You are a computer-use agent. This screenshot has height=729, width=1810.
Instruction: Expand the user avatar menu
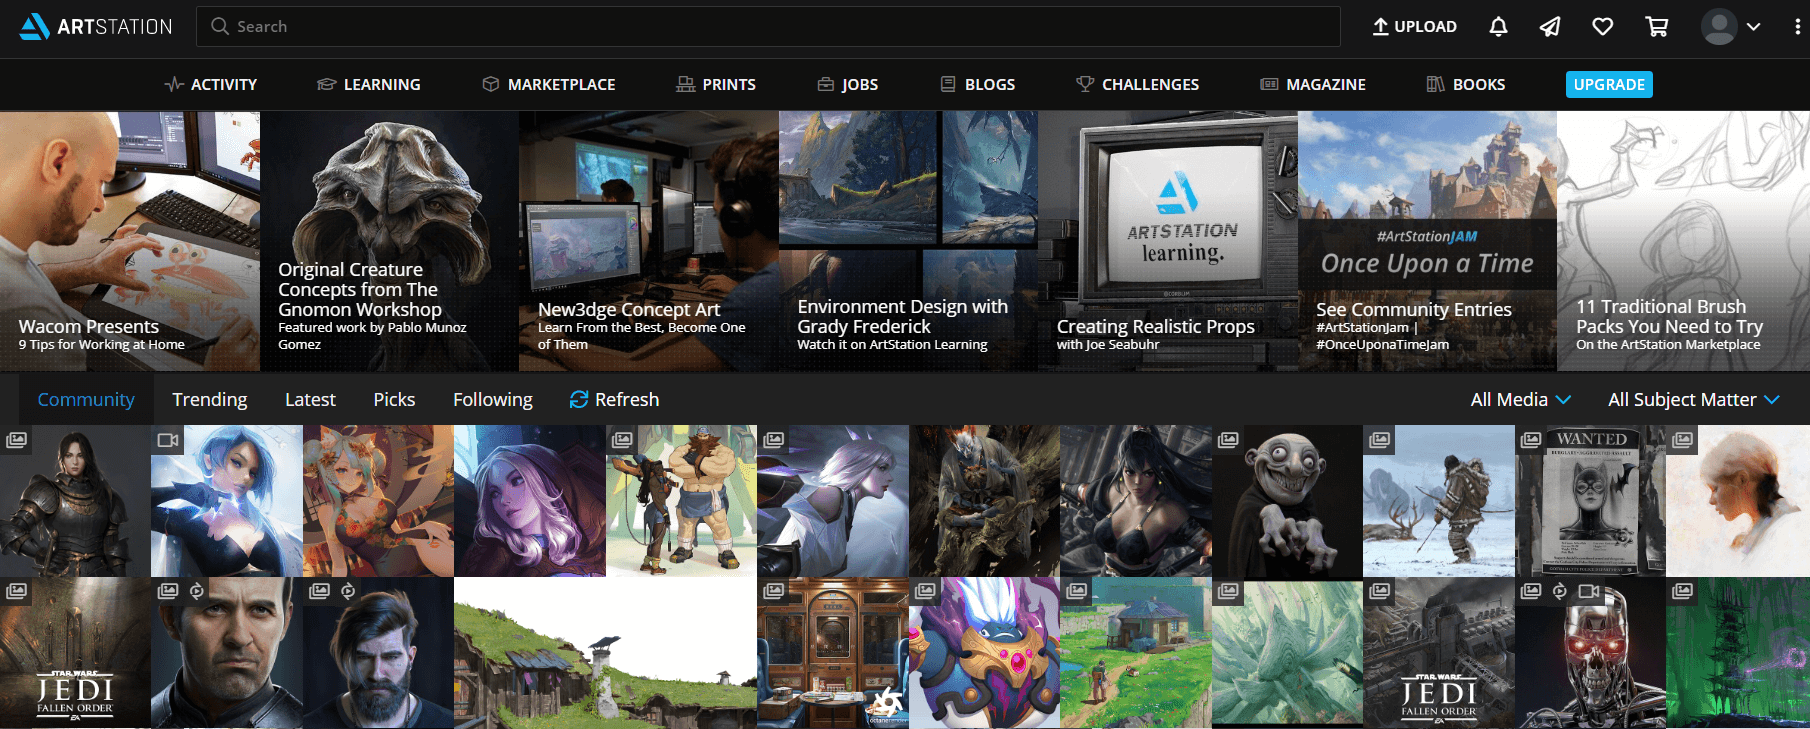(1731, 27)
